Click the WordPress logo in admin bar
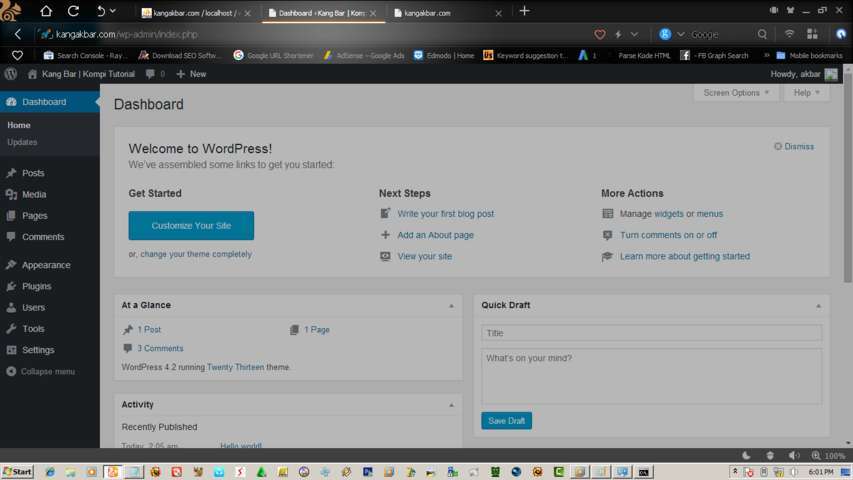Image resolution: width=853 pixels, height=480 pixels. click(x=11, y=74)
